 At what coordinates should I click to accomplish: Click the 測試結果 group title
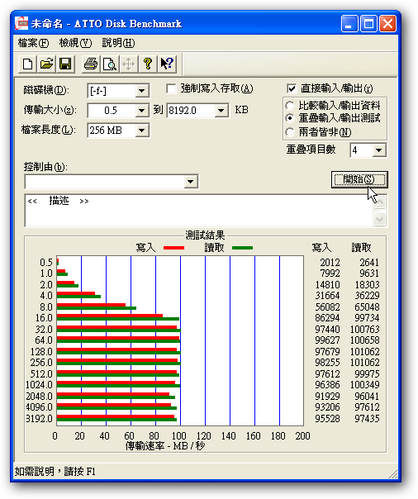click(205, 235)
